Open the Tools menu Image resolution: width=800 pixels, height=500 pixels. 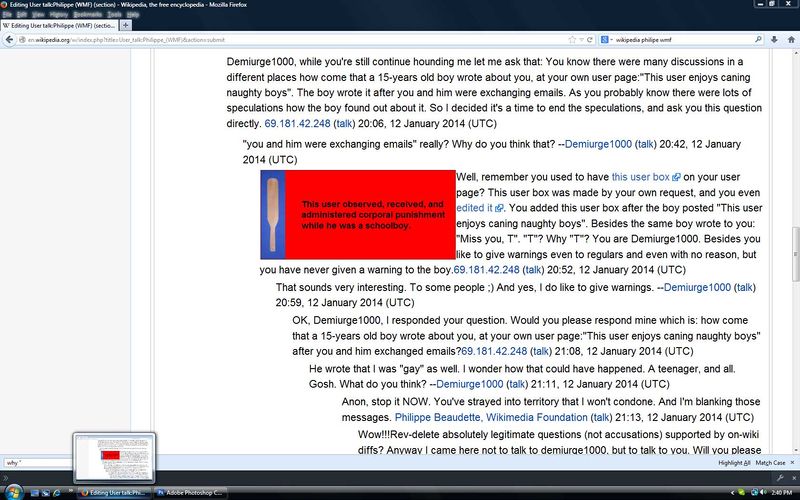[114, 14]
